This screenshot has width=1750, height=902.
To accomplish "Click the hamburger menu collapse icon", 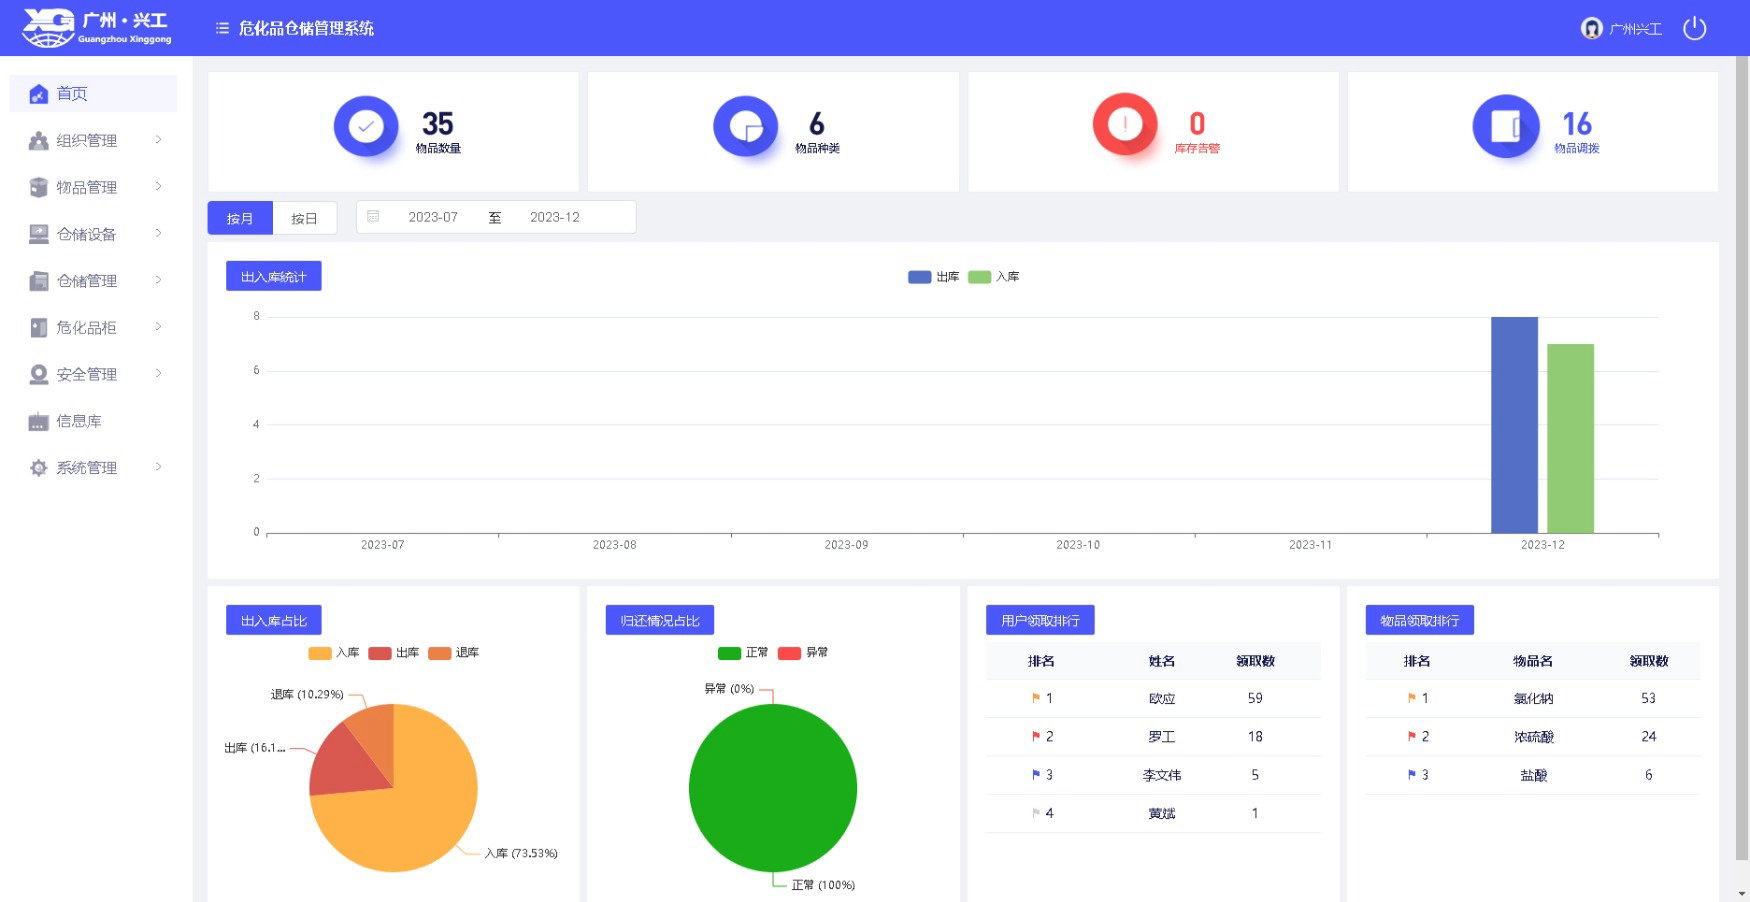I will [x=222, y=28].
